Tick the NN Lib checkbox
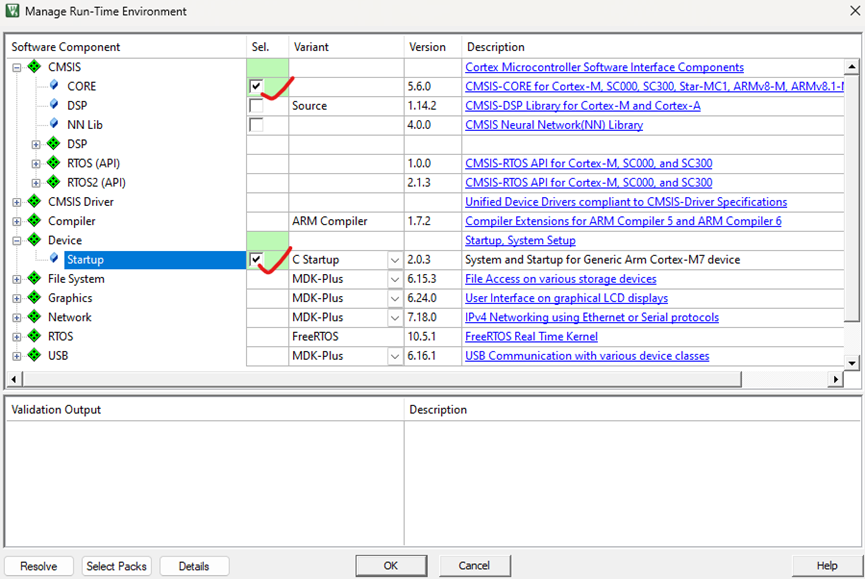 (256, 125)
